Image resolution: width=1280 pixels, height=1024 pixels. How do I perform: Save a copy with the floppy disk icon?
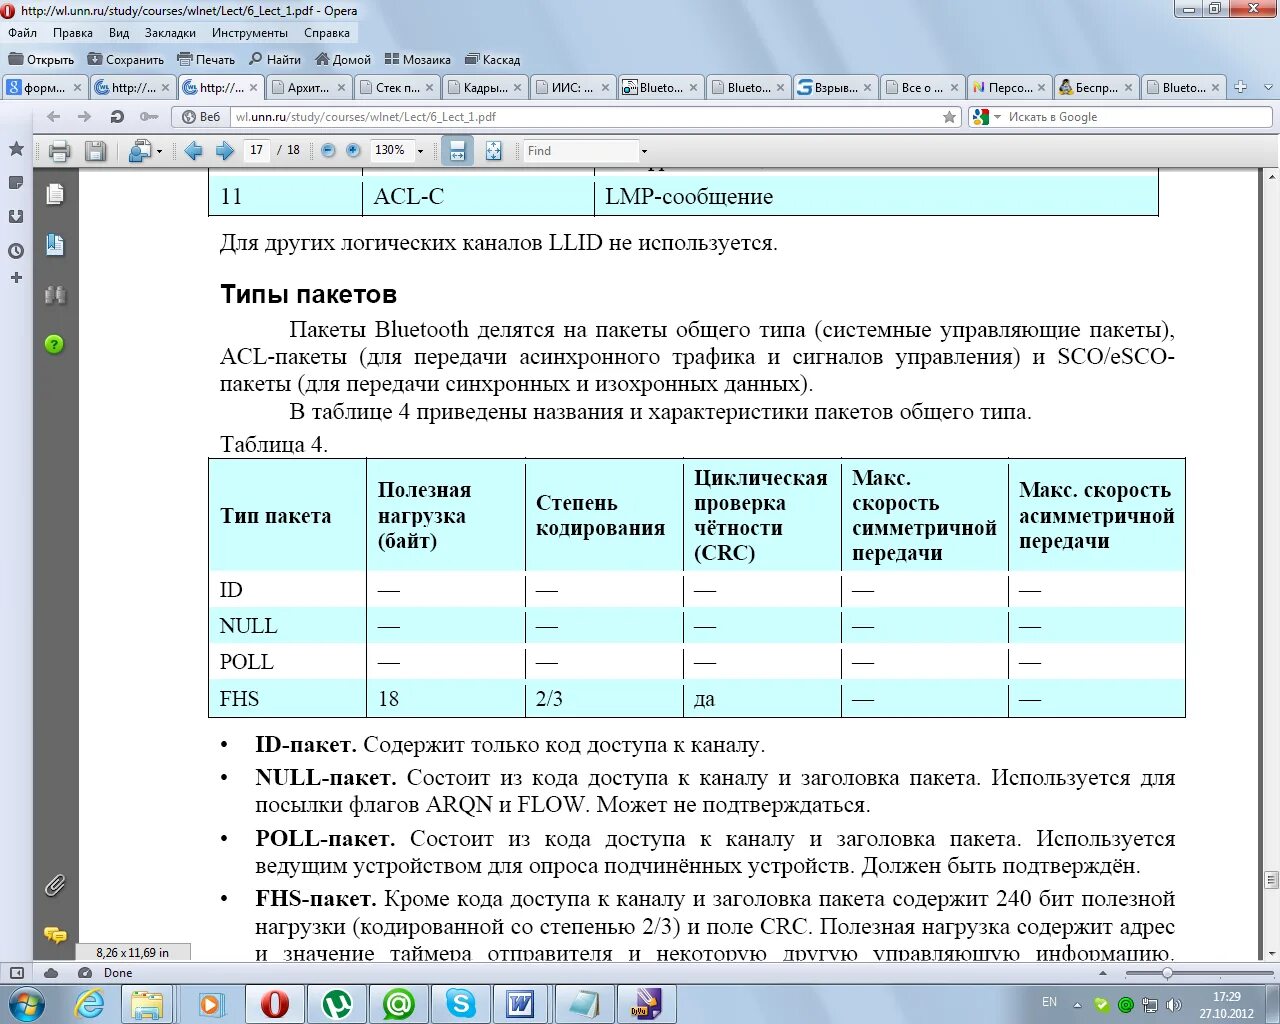click(x=95, y=151)
